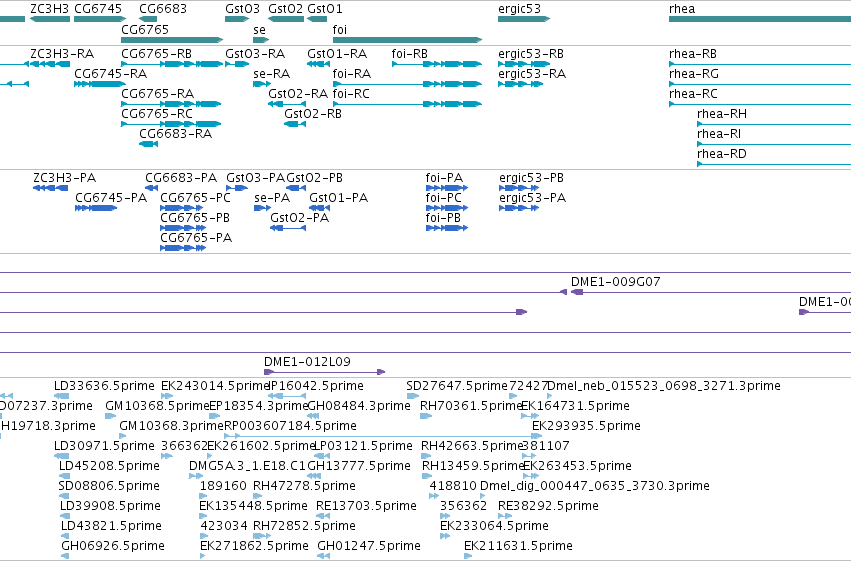The width and height of the screenshot is (851, 561).
Task: Open transcript GstO1-RA
Action: (x=337, y=54)
